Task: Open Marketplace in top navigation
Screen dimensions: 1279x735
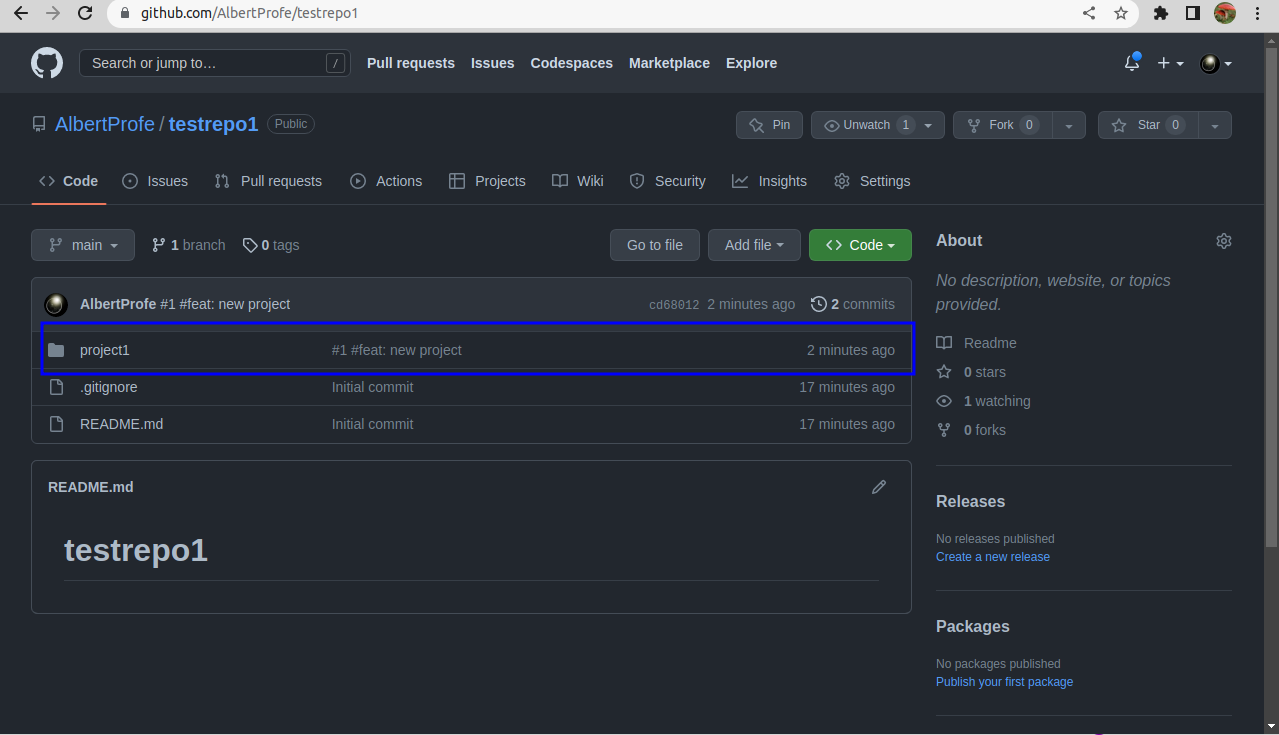Action: [x=669, y=63]
